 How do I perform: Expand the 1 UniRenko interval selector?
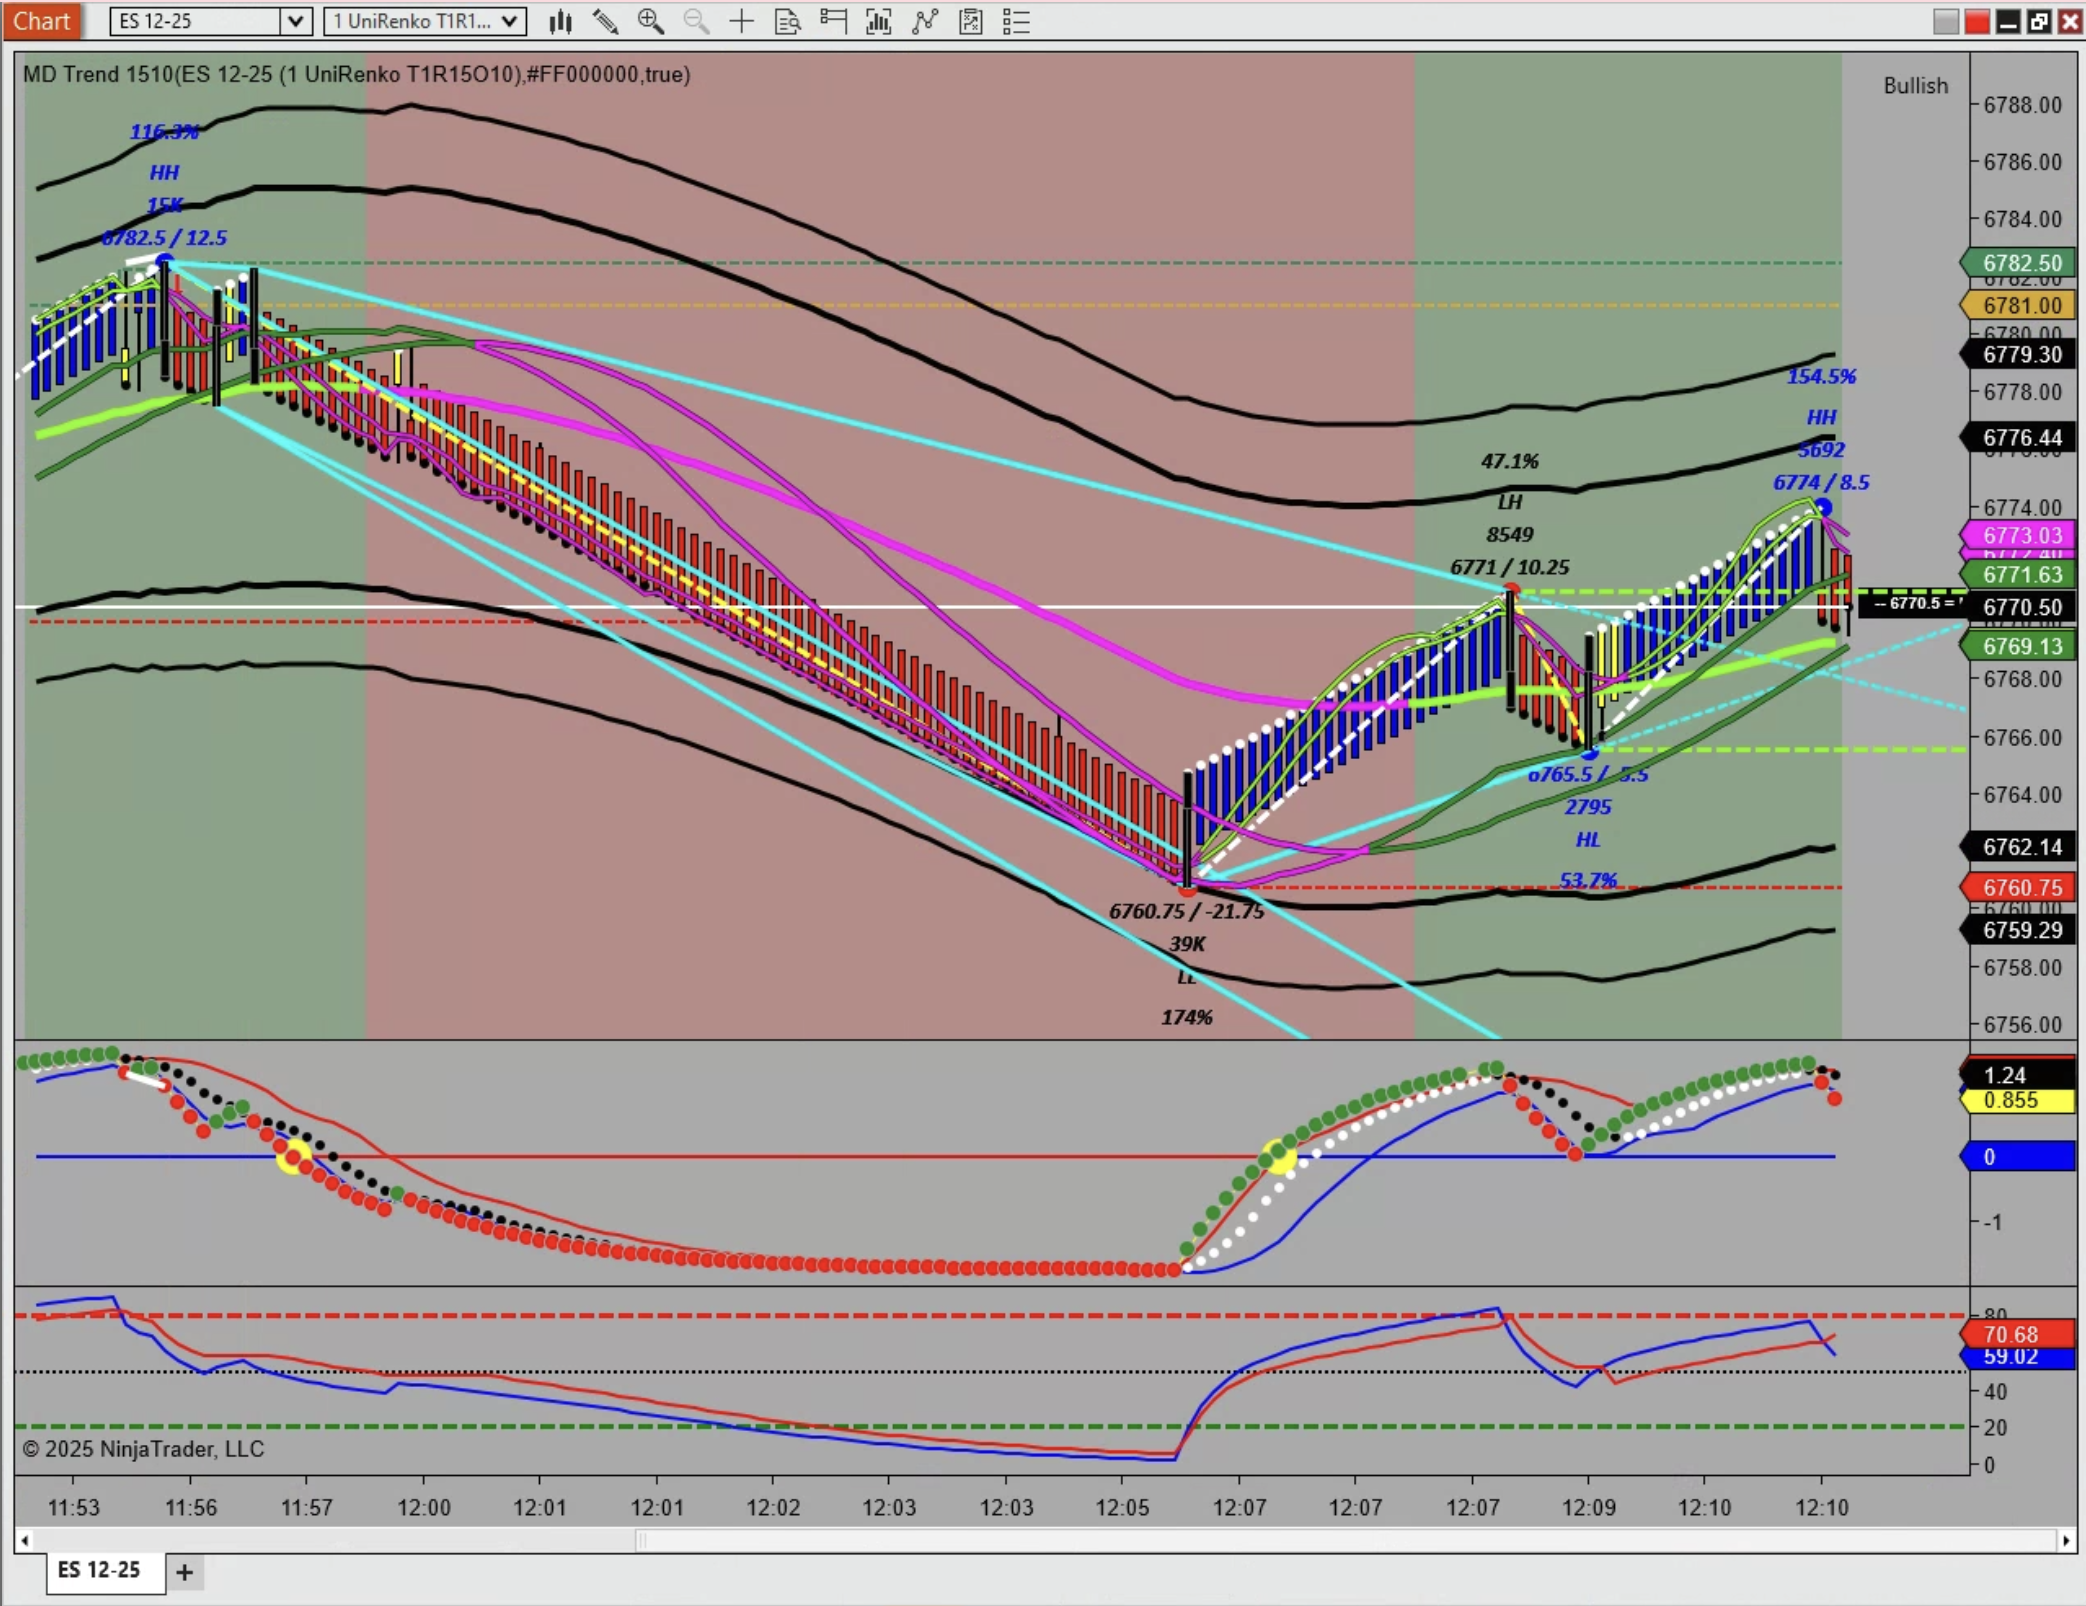pos(510,21)
